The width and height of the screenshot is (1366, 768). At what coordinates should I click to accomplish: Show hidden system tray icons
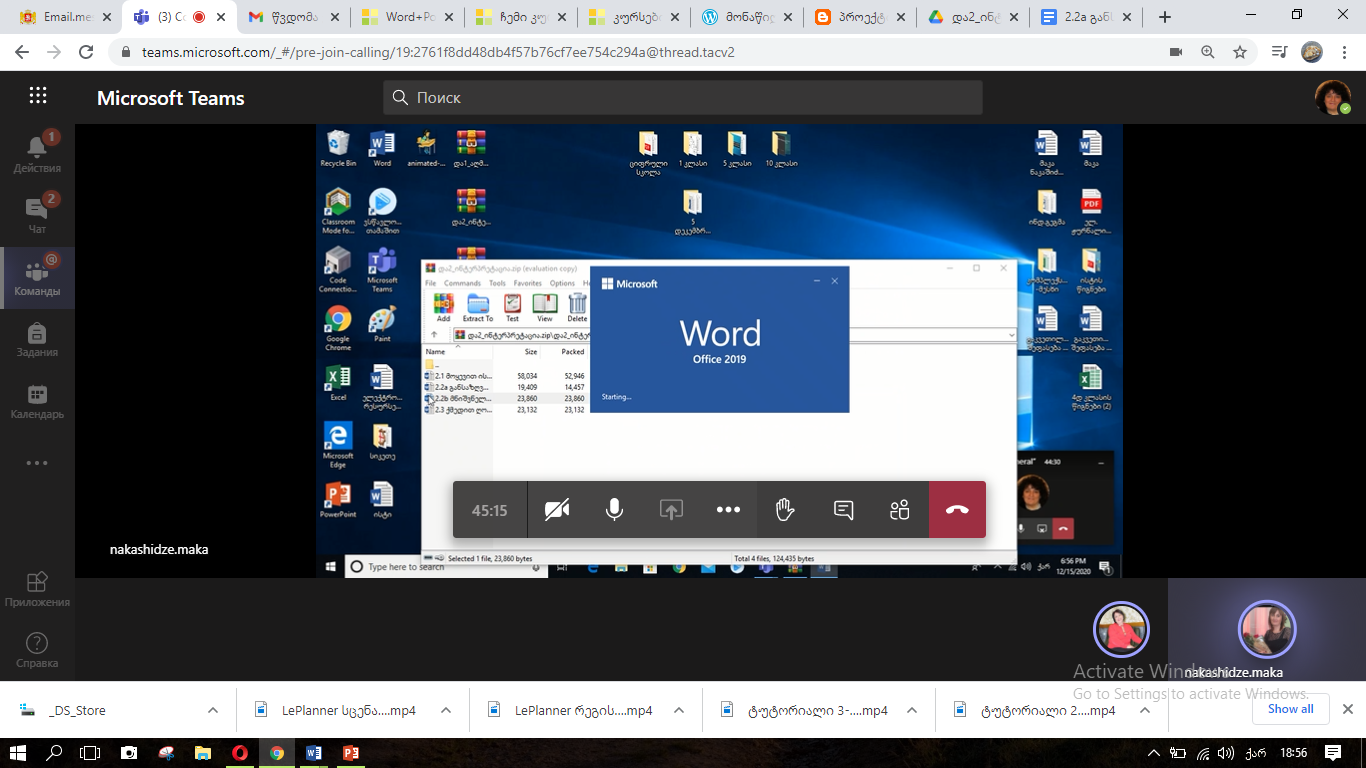click(x=1154, y=753)
